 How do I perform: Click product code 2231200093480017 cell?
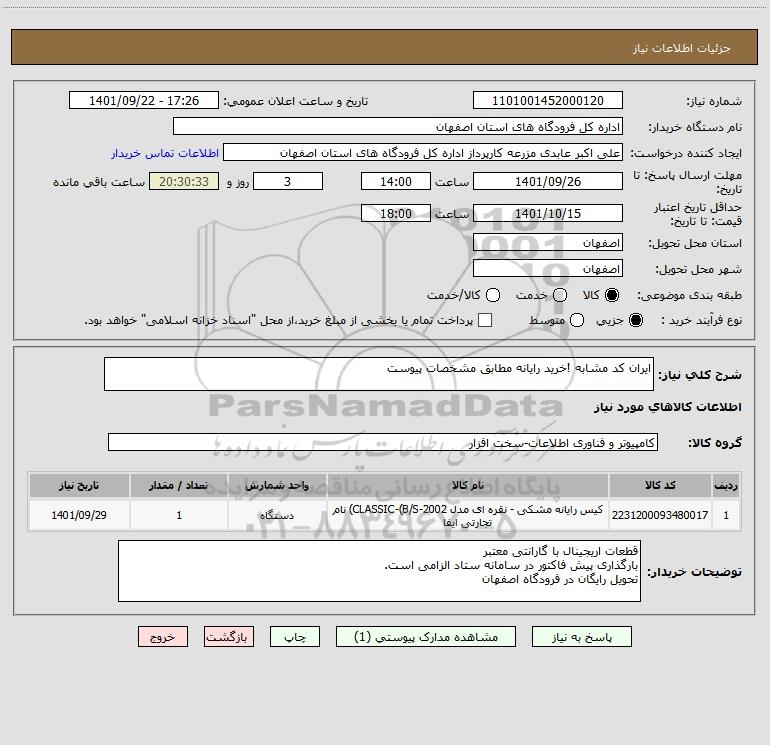pos(660,515)
